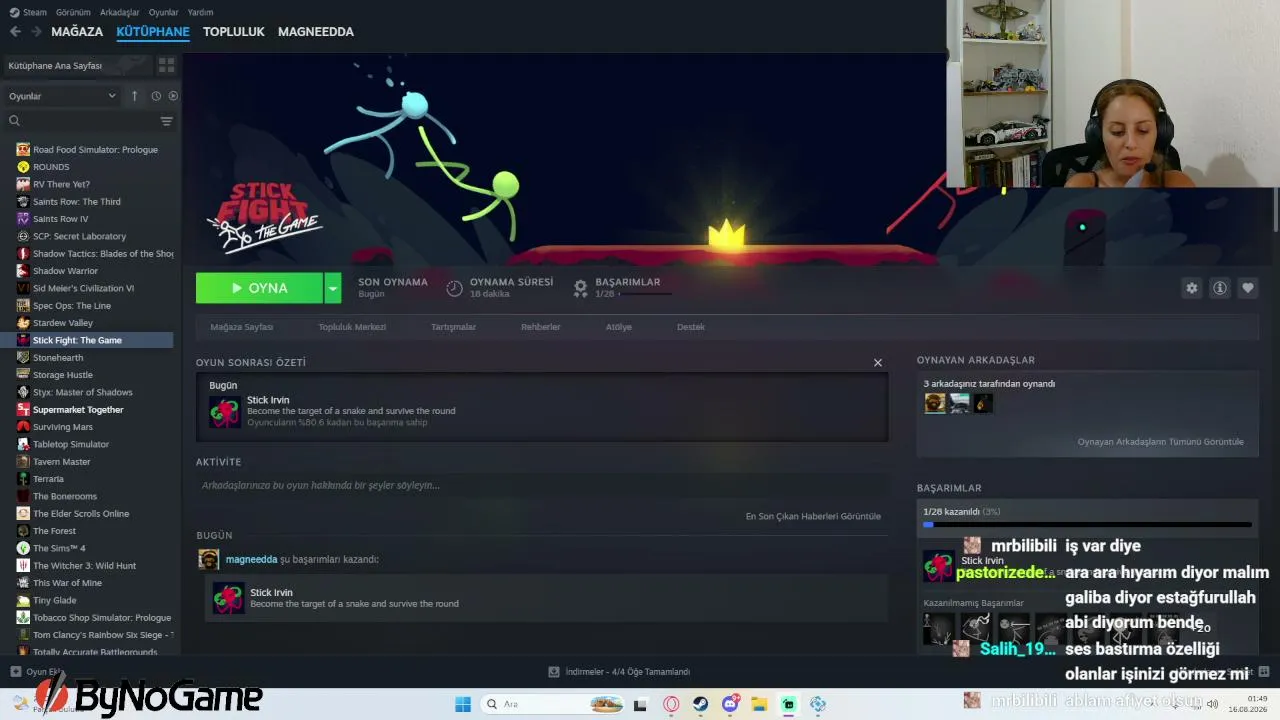
Task: Go to the KÜTÜPHANE tab
Action: tap(153, 32)
